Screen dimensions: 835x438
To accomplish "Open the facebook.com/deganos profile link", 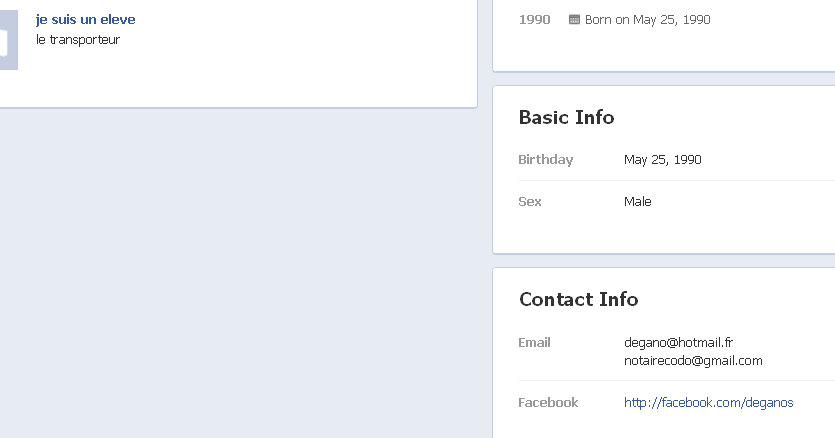I will pos(708,402).
